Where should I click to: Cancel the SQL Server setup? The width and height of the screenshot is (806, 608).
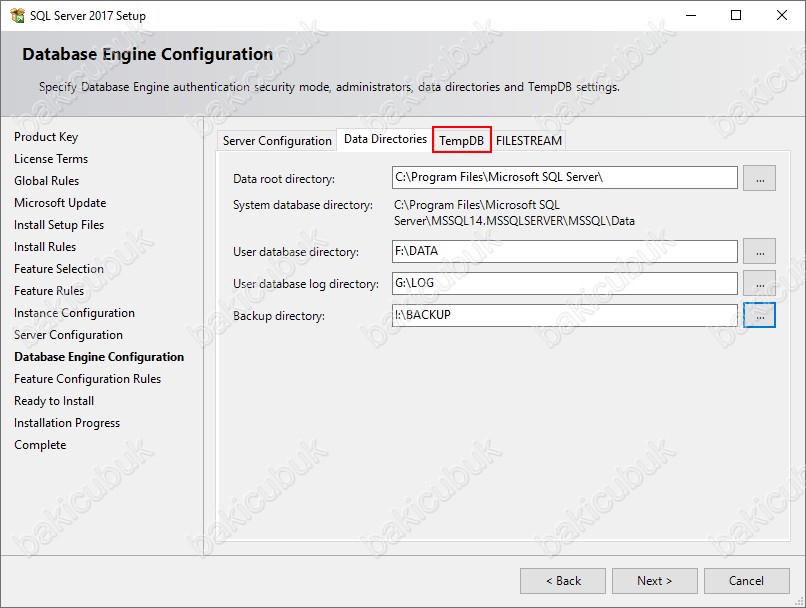pos(746,581)
